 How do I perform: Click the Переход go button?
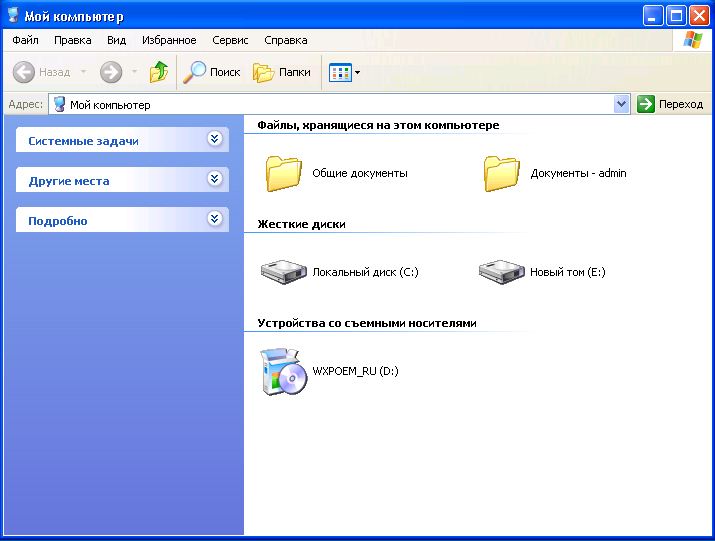click(x=670, y=104)
